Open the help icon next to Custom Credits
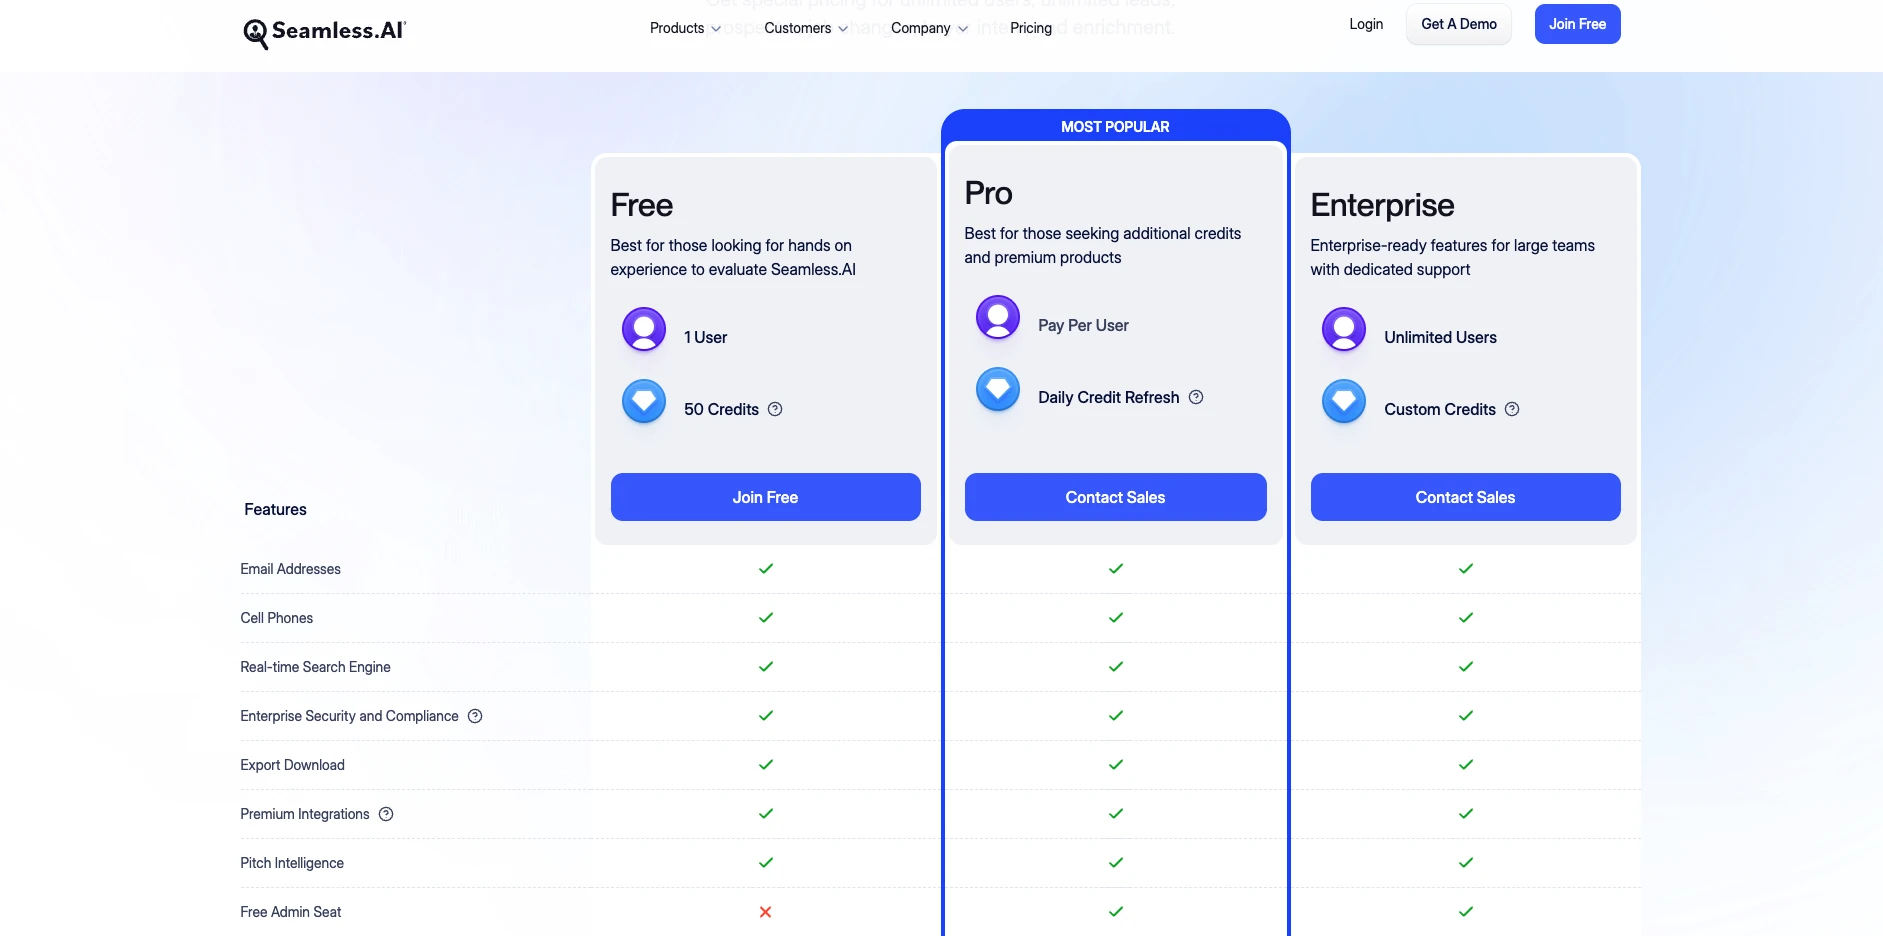The width and height of the screenshot is (1883, 936). [1512, 409]
